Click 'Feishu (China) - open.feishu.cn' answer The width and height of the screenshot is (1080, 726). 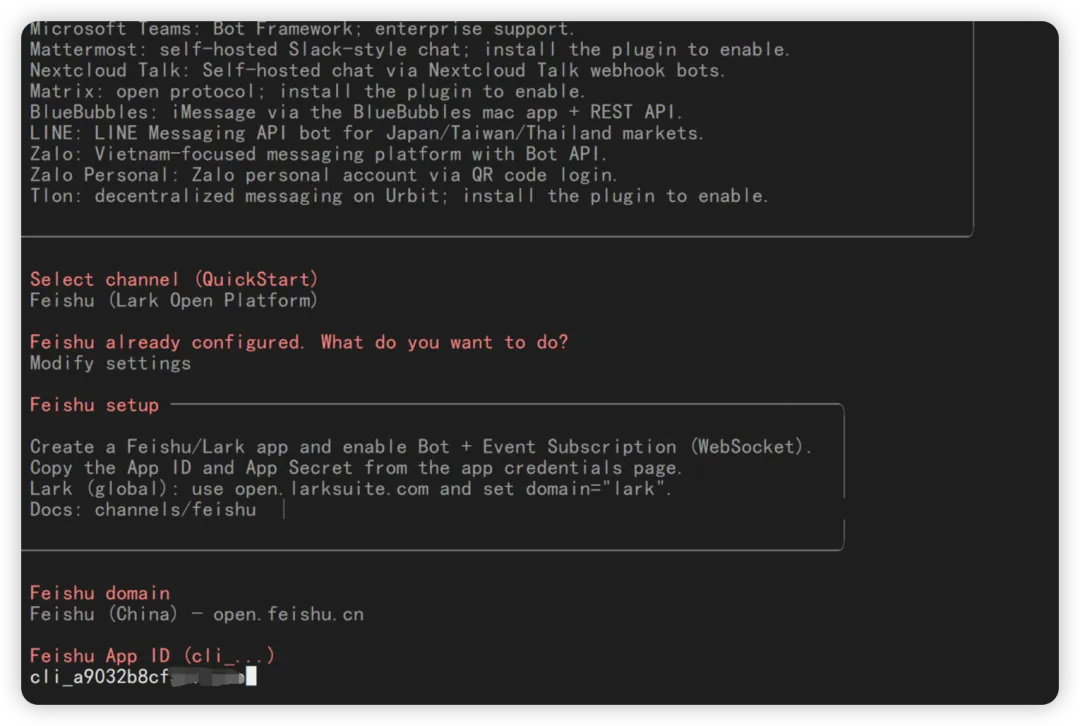[x=196, y=614]
